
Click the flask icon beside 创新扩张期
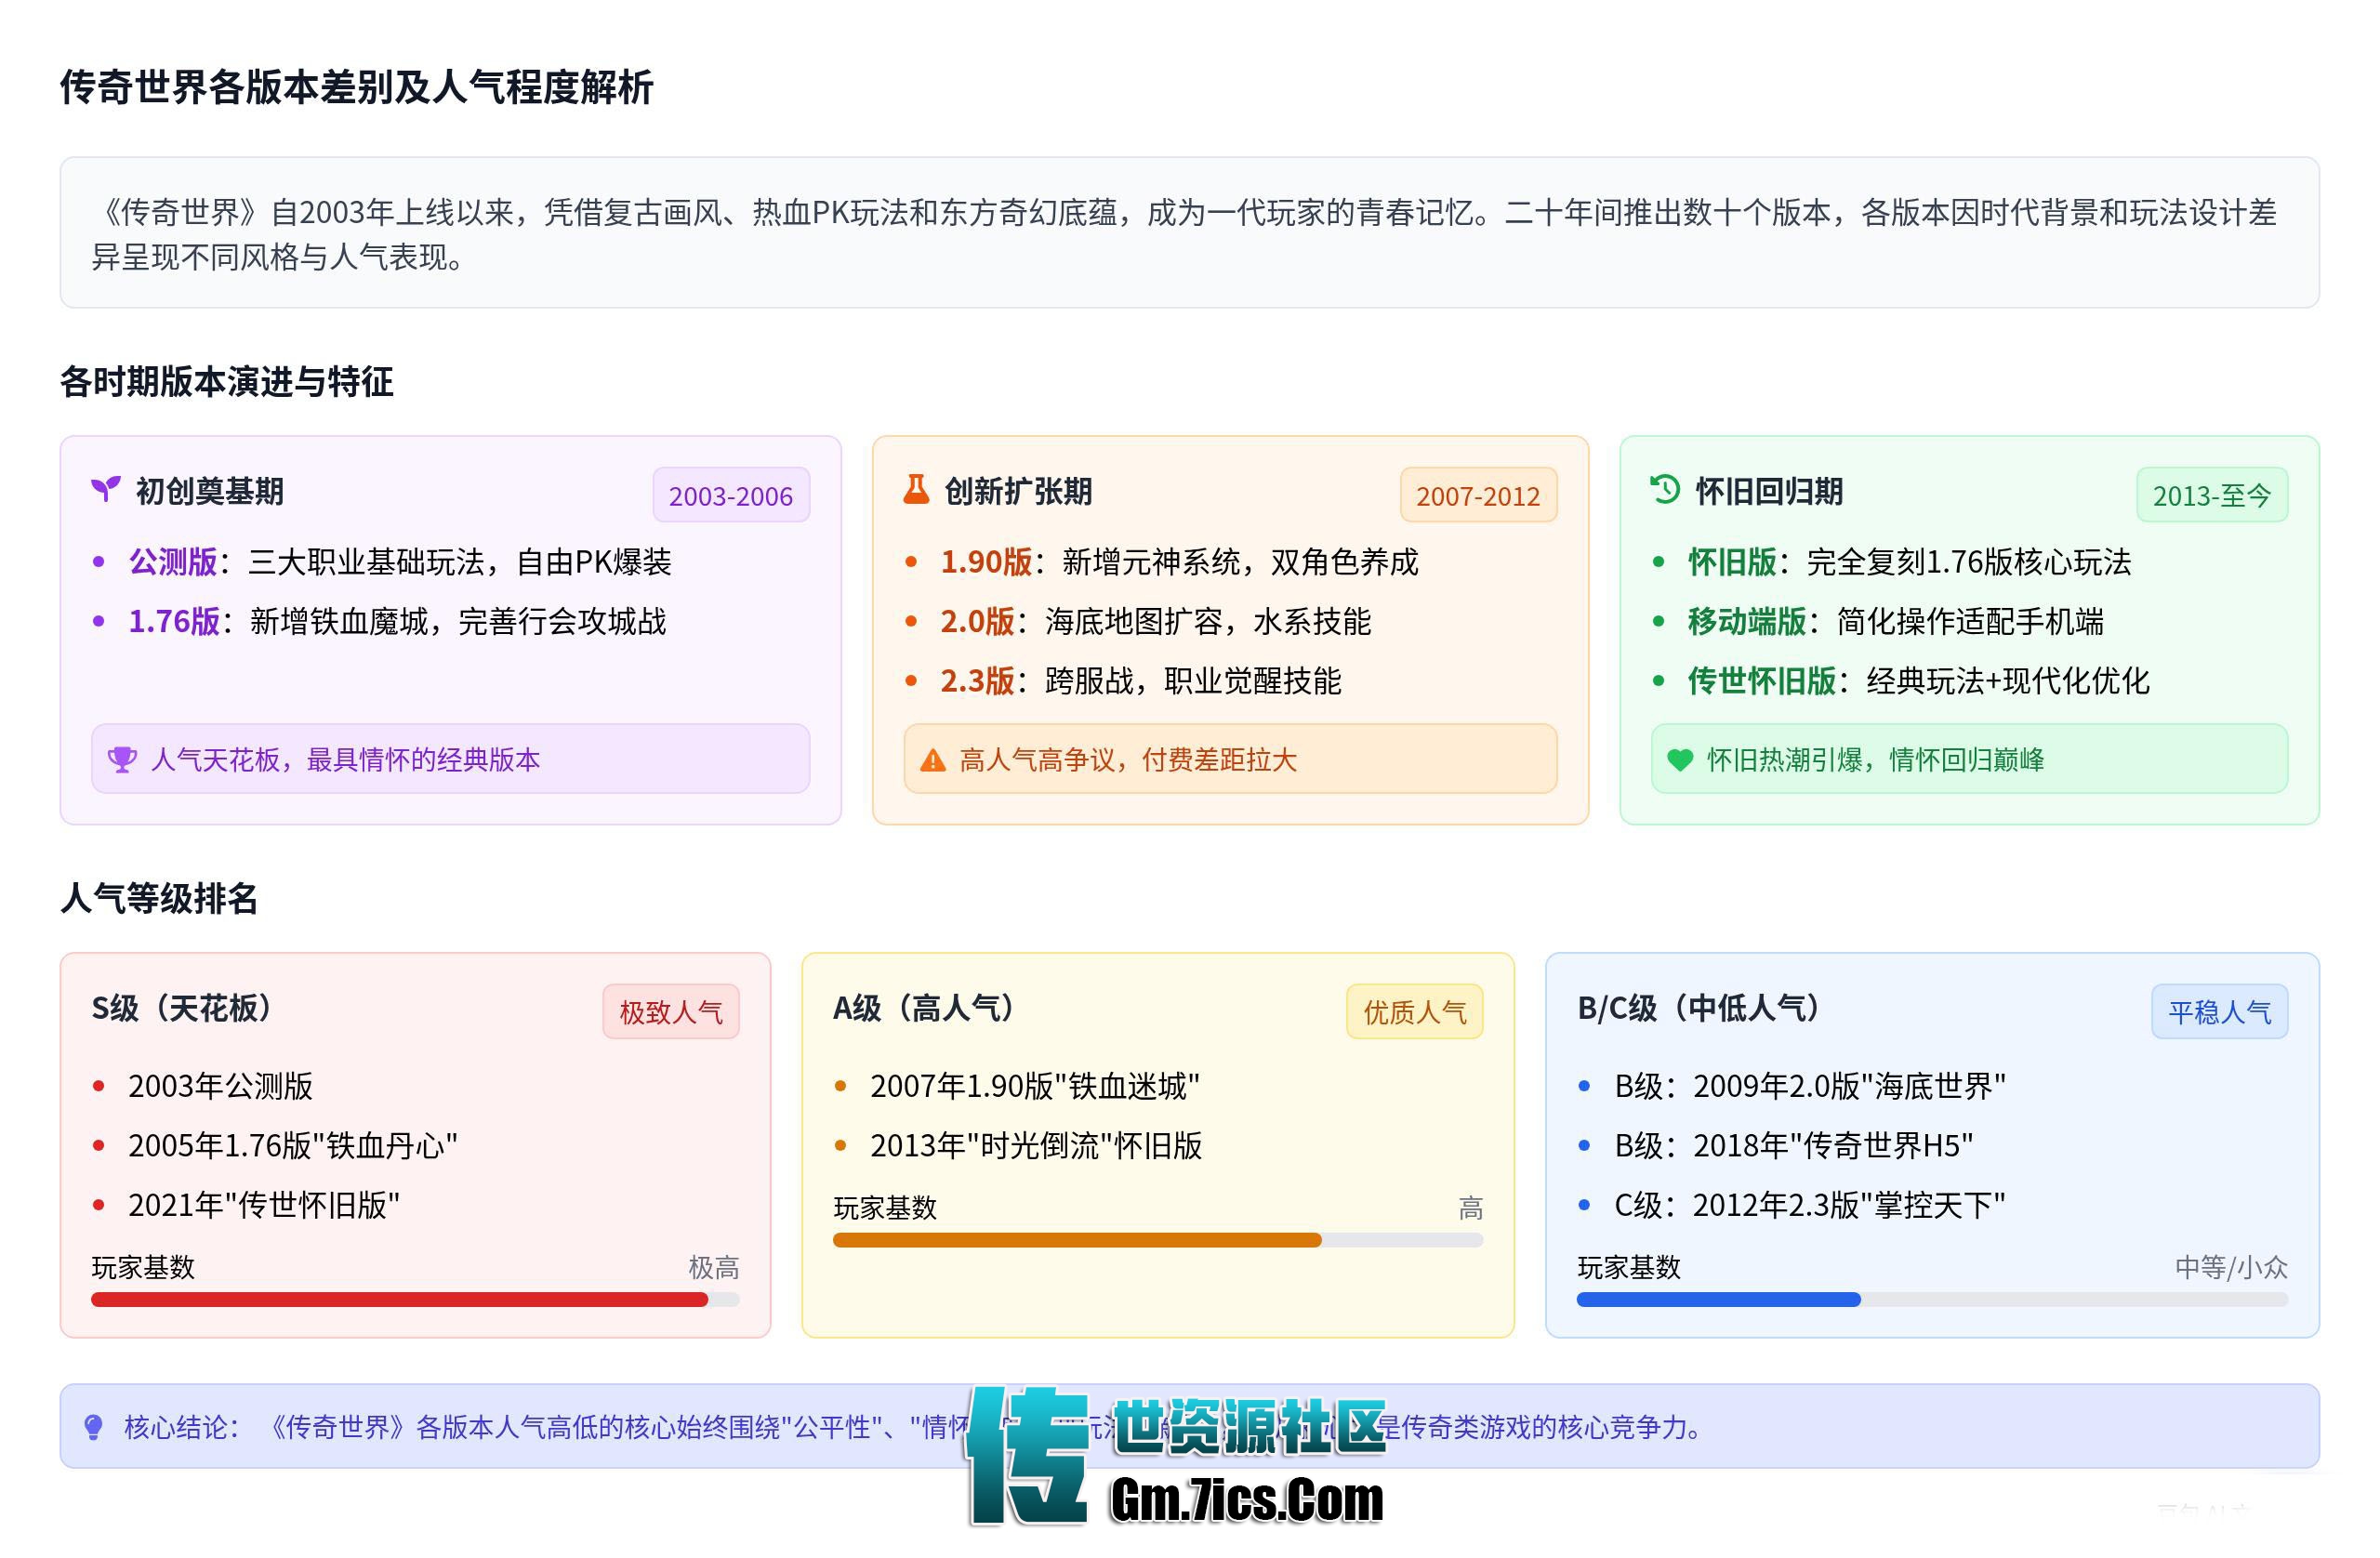(x=916, y=490)
